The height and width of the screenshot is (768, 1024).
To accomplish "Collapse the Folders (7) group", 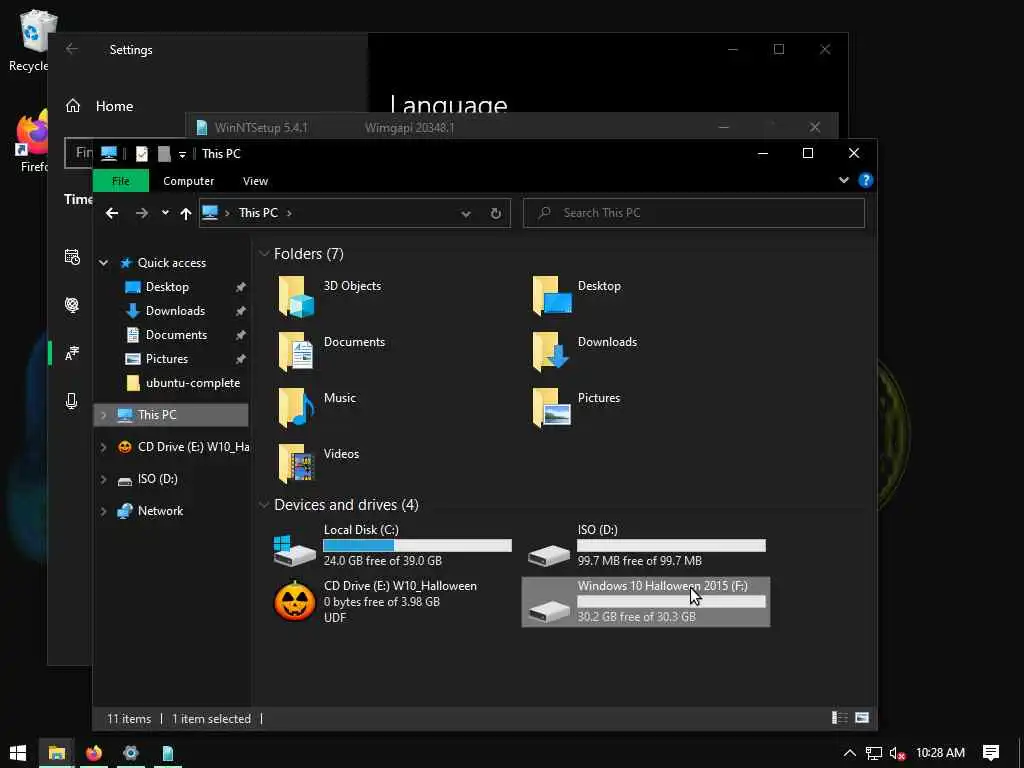I will tap(264, 253).
